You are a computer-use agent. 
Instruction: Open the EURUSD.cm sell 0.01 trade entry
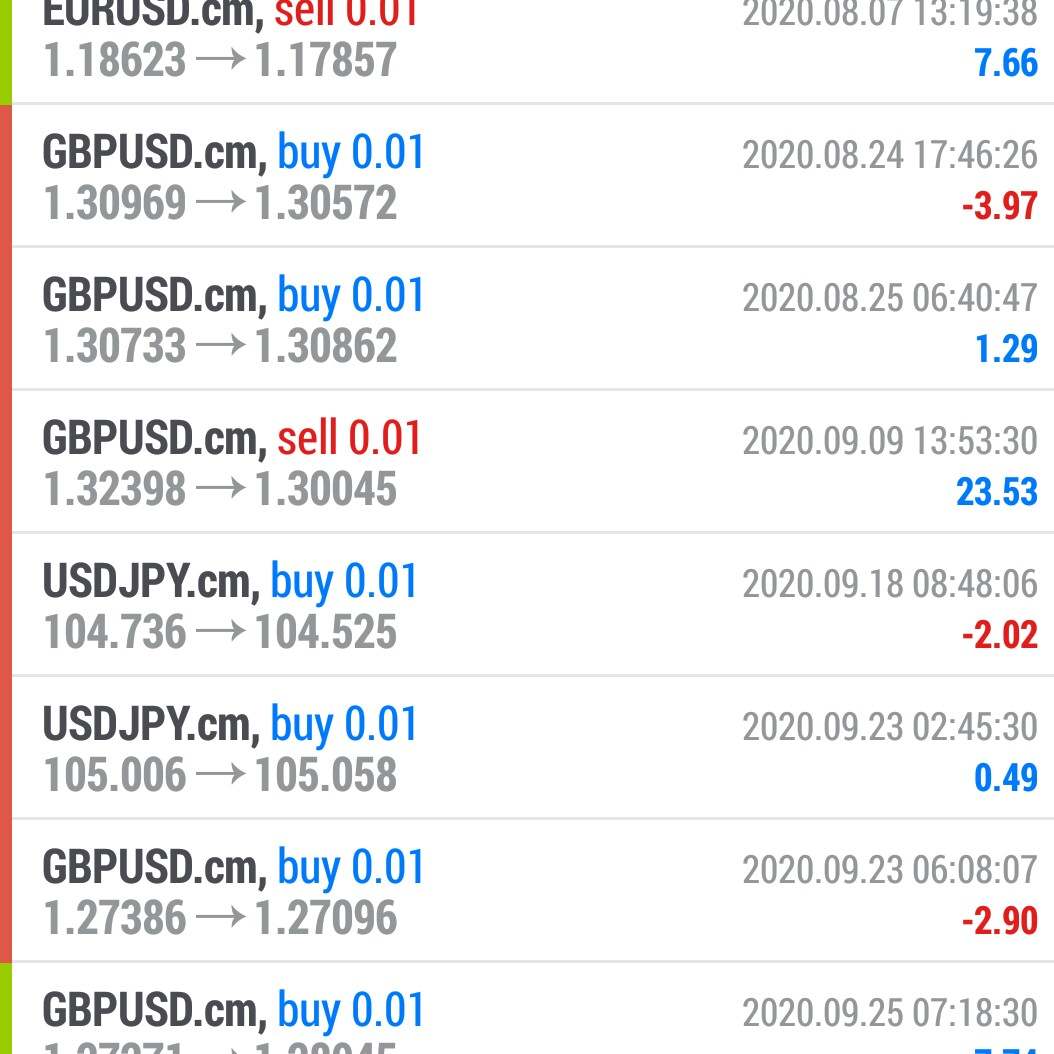[x=532, y=51]
